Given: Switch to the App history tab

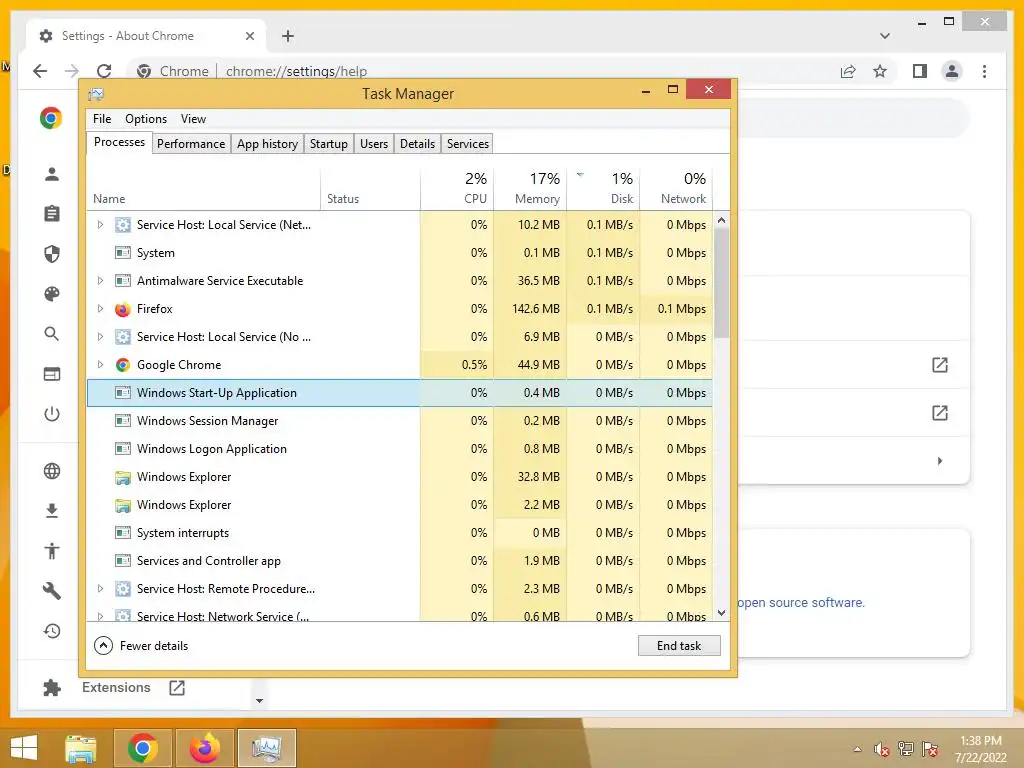Looking at the screenshot, I should coord(267,144).
